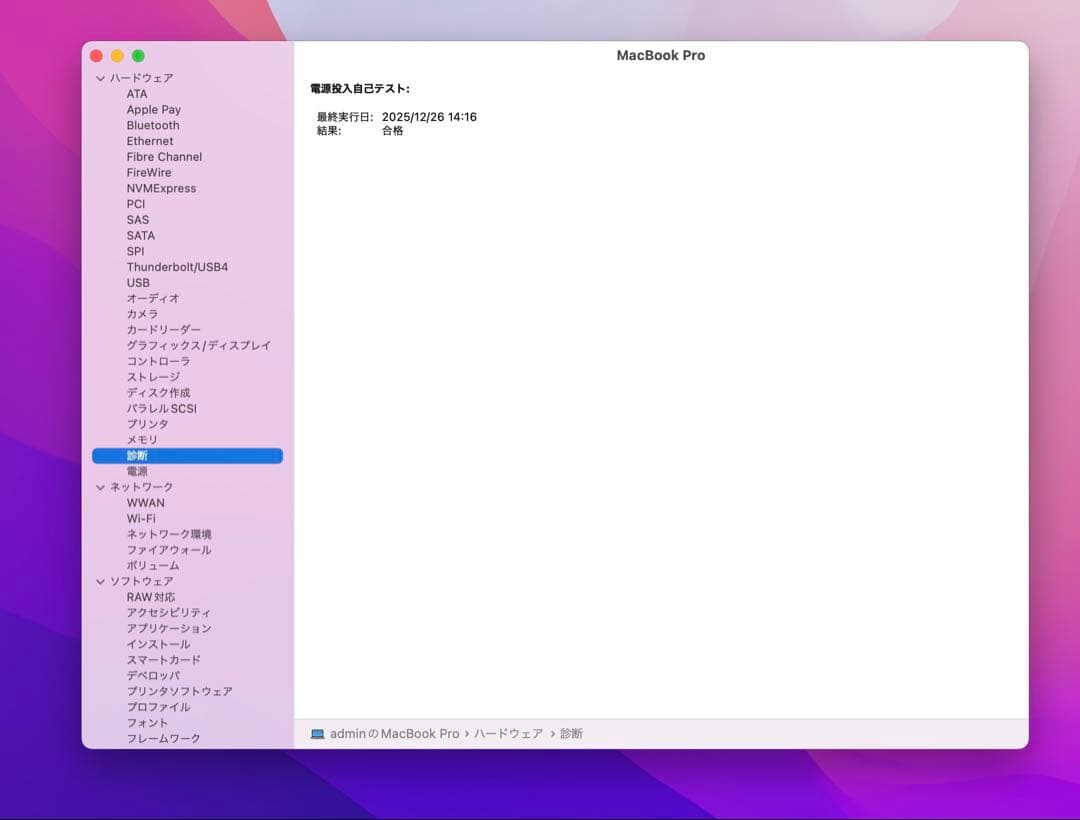
Task: Click adminのMacBook Pro in path bar
Action: click(x=395, y=734)
